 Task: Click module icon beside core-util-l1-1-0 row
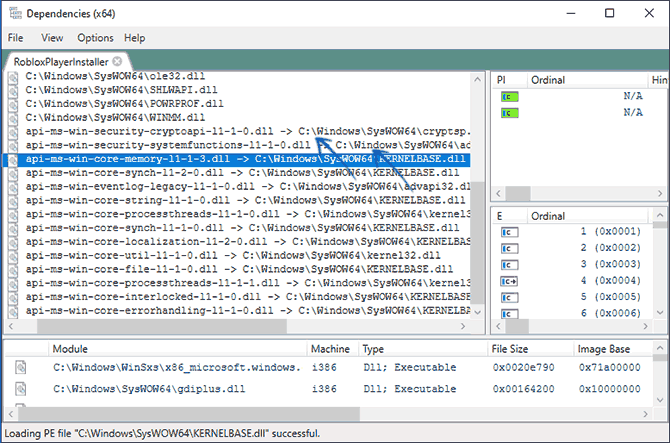(13, 256)
